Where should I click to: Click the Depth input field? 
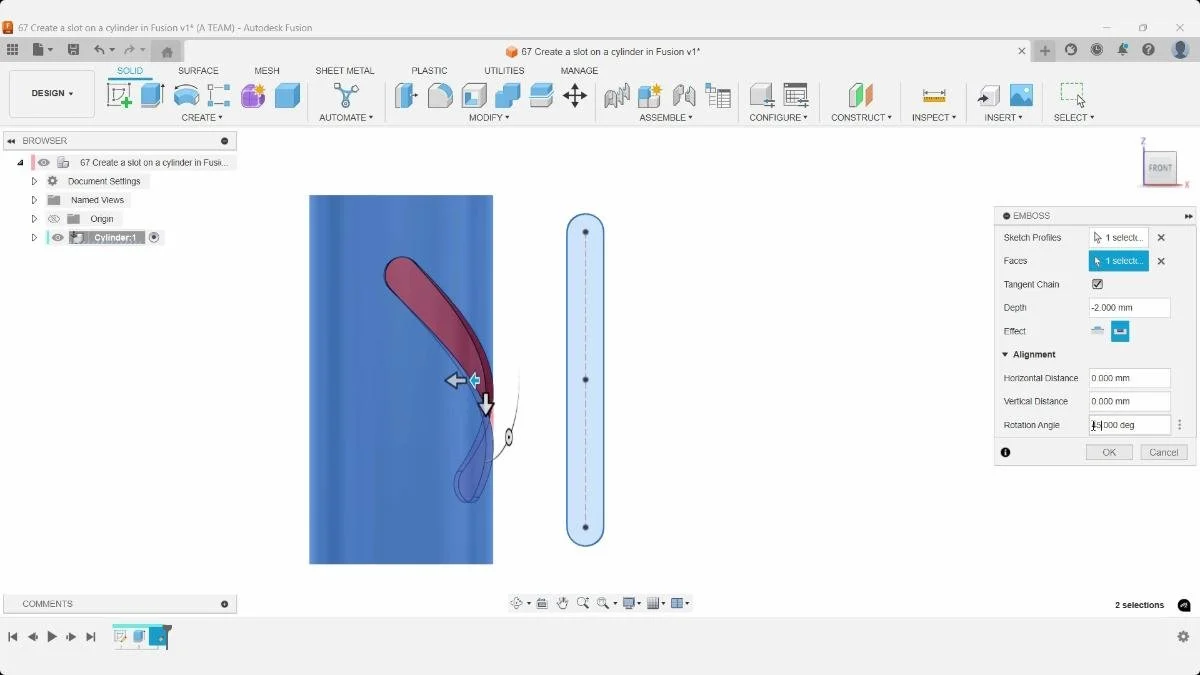pyautogui.click(x=1129, y=308)
